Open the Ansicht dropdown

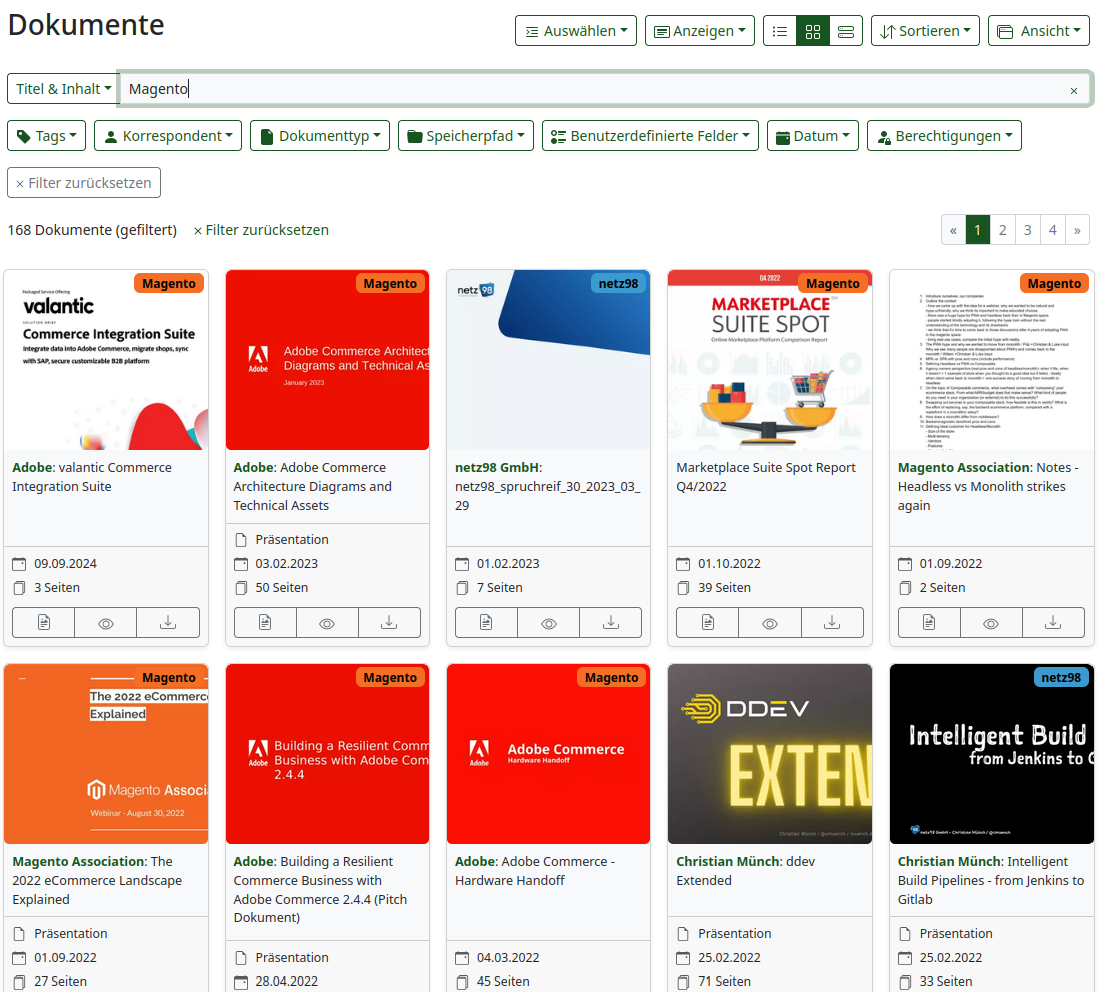[1039, 31]
